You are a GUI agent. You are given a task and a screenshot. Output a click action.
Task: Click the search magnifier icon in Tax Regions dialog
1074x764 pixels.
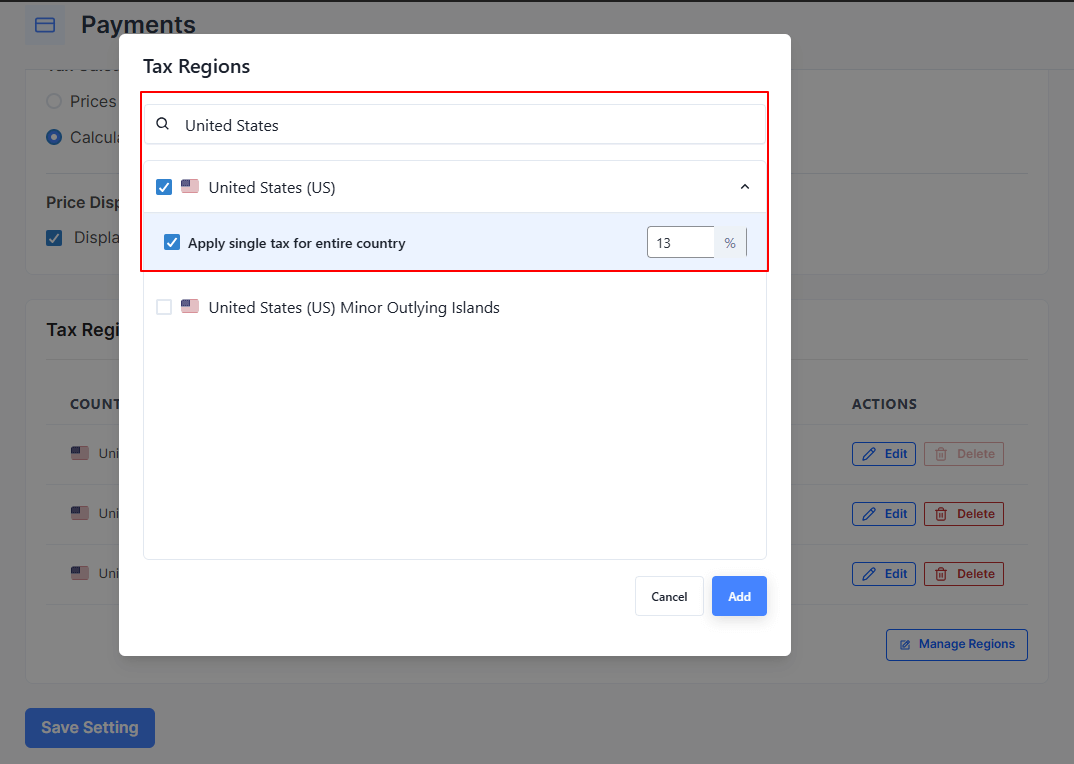coord(162,124)
